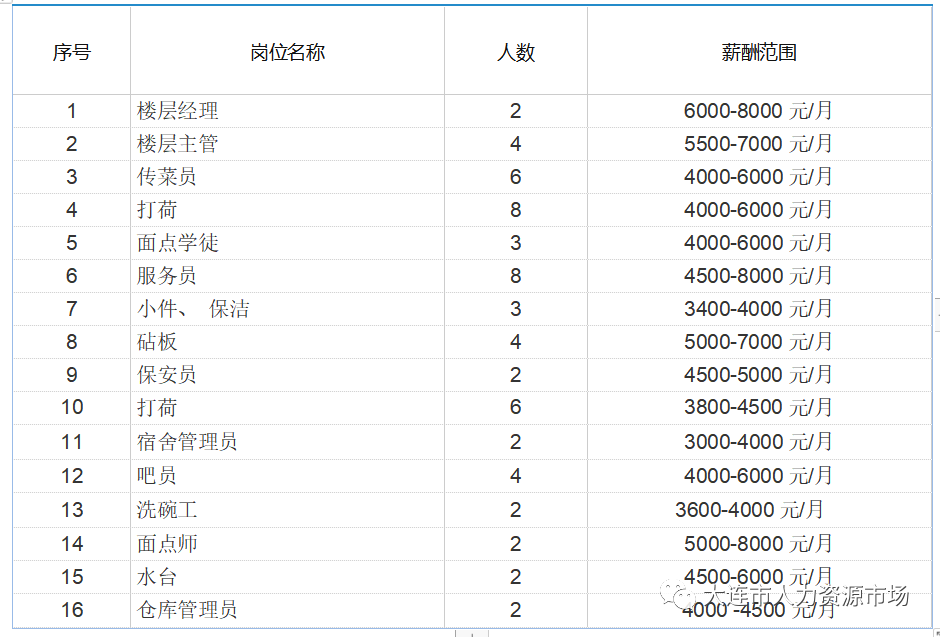Image resolution: width=940 pixels, height=637 pixels.
Task: Click salary 6000-8000 元/月
Action: (758, 111)
